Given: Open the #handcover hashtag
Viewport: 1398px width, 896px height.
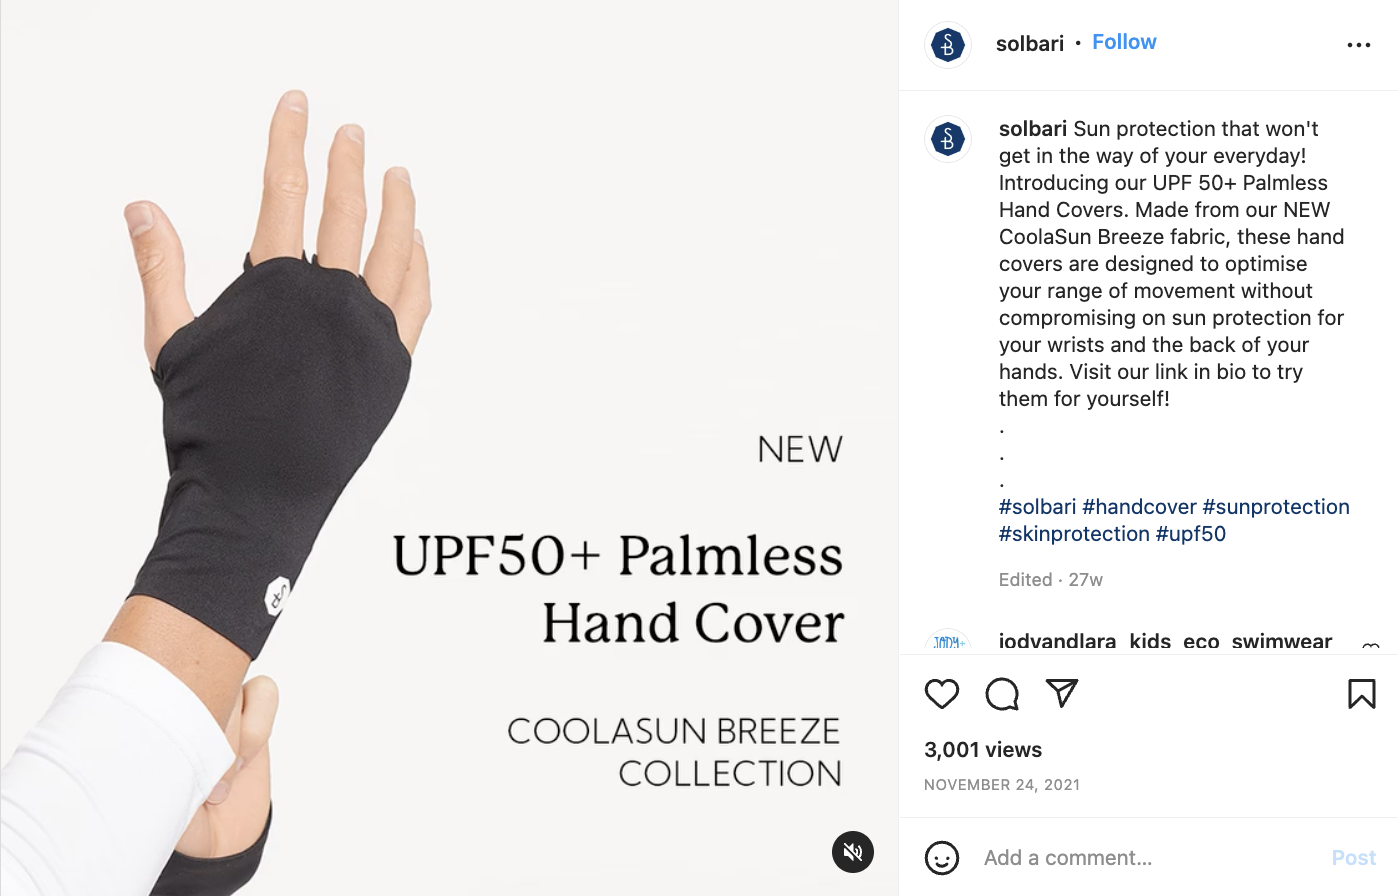Looking at the screenshot, I should (x=1139, y=507).
